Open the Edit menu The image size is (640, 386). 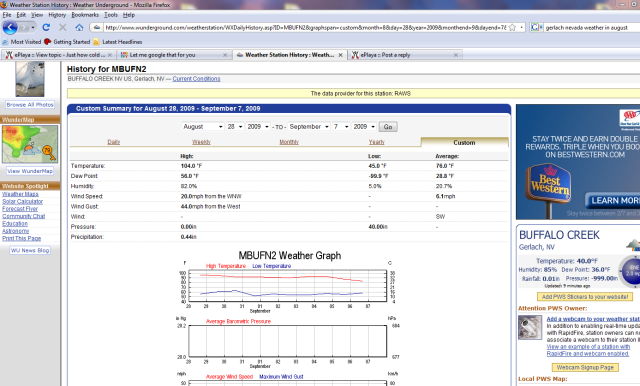tap(21, 15)
